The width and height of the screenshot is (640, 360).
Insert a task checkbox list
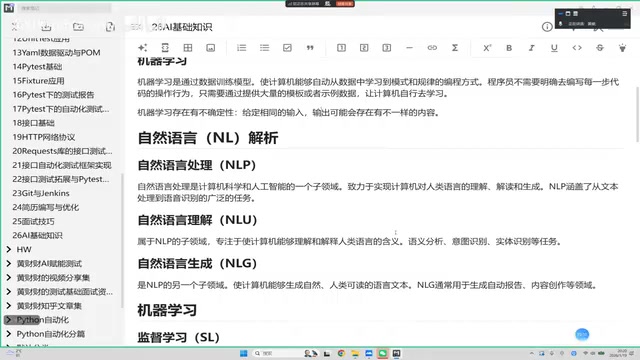pyautogui.click(x=287, y=48)
